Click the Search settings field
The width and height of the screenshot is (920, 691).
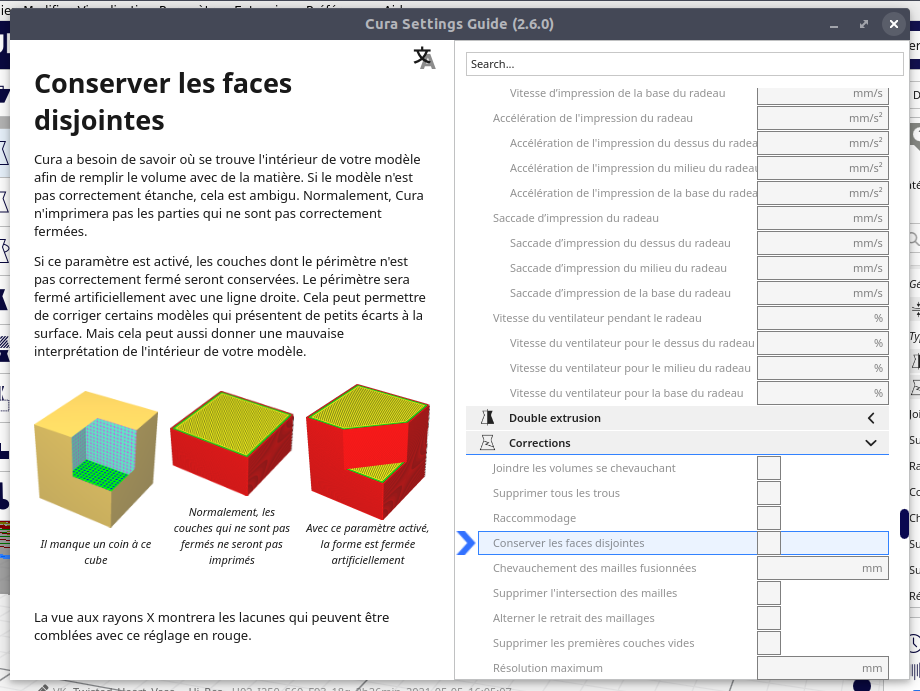pyautogui.click(x=685, y=64)
